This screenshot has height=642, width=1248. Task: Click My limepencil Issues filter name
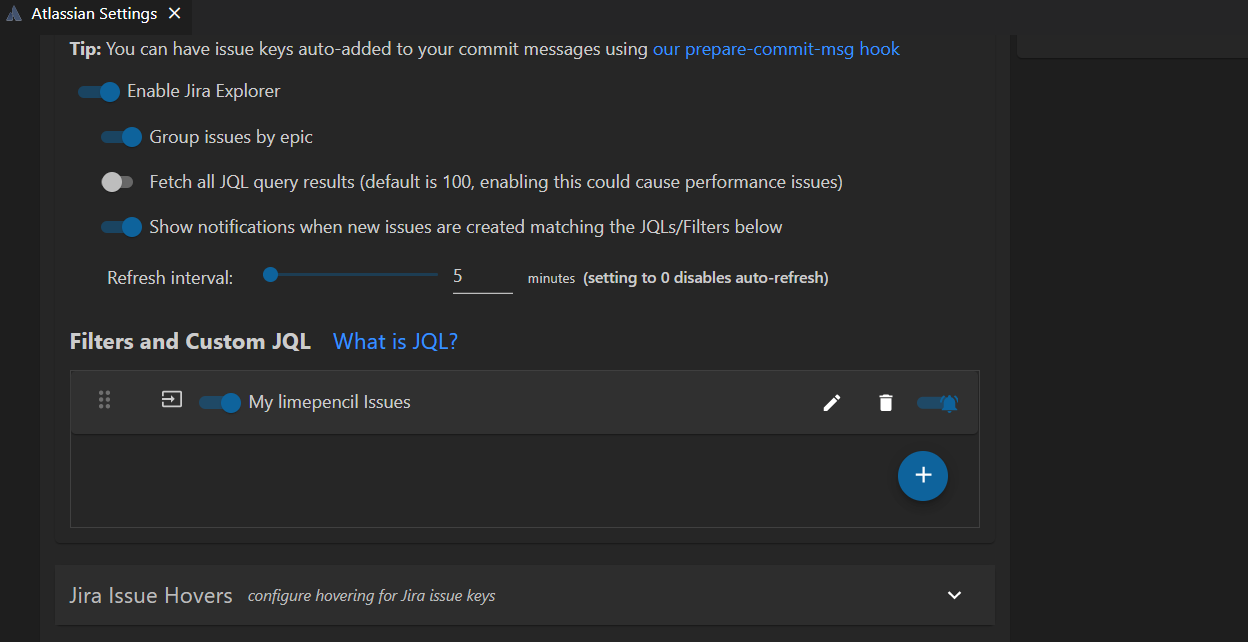pyautogui.click(x=330, y=402)
